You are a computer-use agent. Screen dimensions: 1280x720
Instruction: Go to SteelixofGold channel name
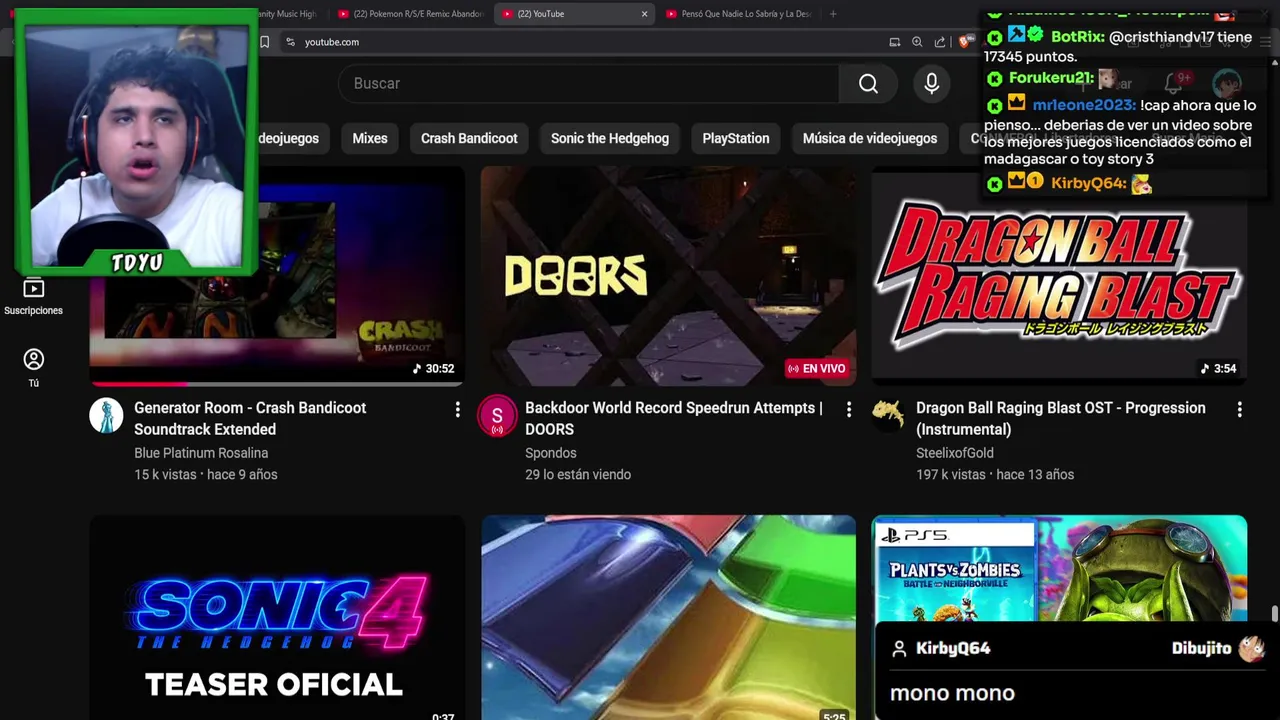(x=955, y=453)
